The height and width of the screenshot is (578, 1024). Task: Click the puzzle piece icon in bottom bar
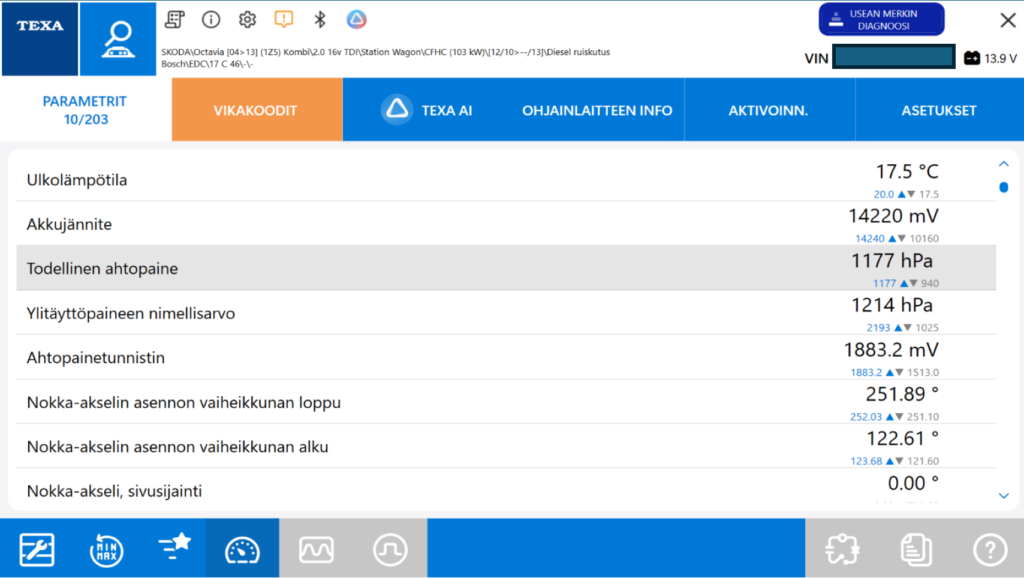[x=842, y=549]
